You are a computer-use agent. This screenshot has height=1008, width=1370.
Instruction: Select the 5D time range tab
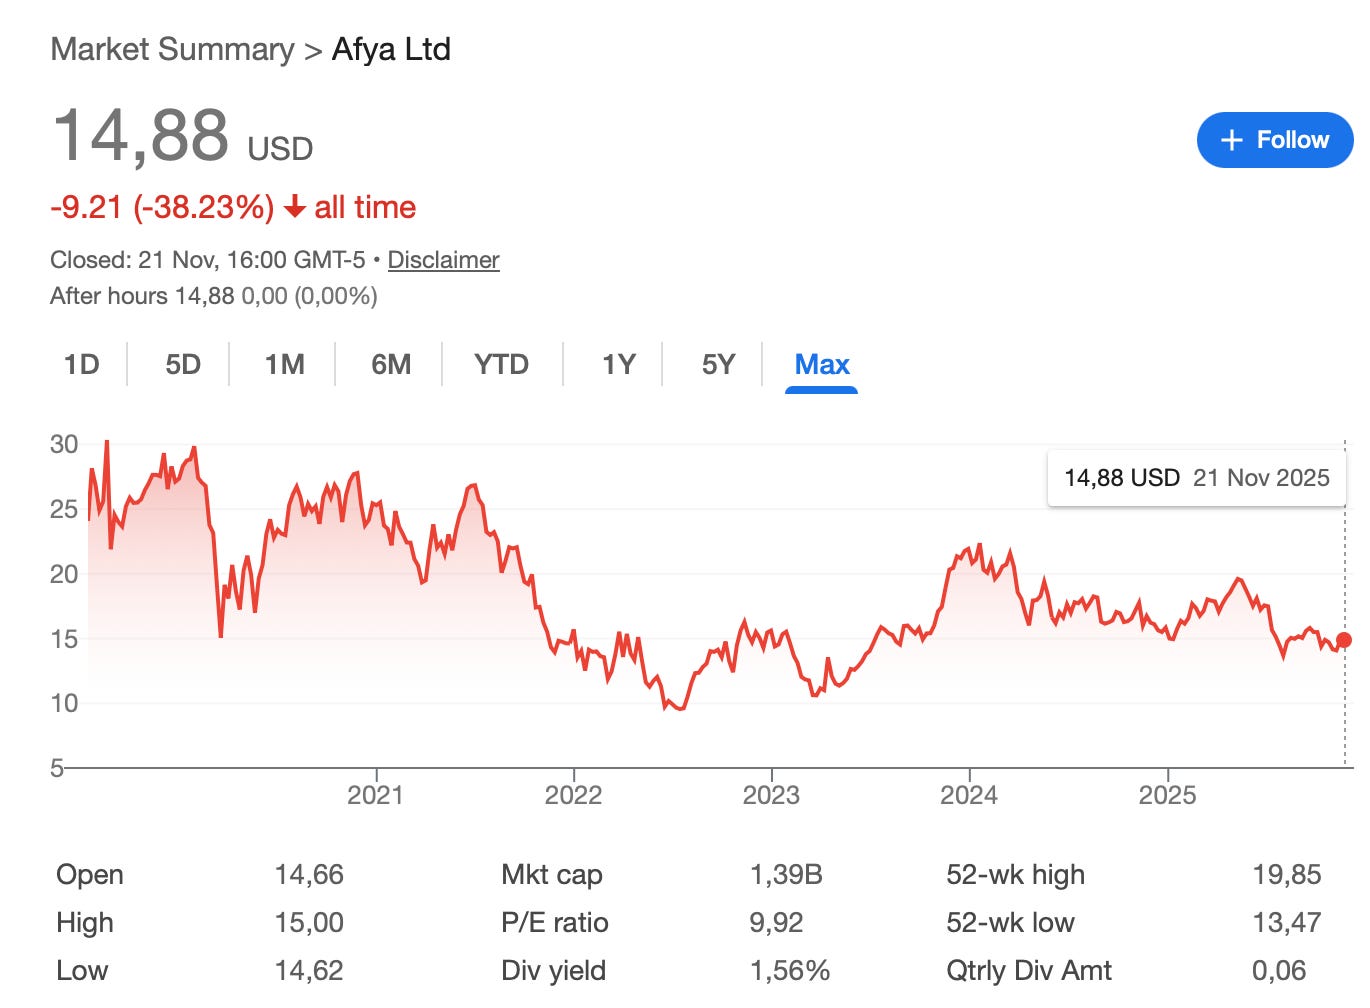(x=183, y=364)
